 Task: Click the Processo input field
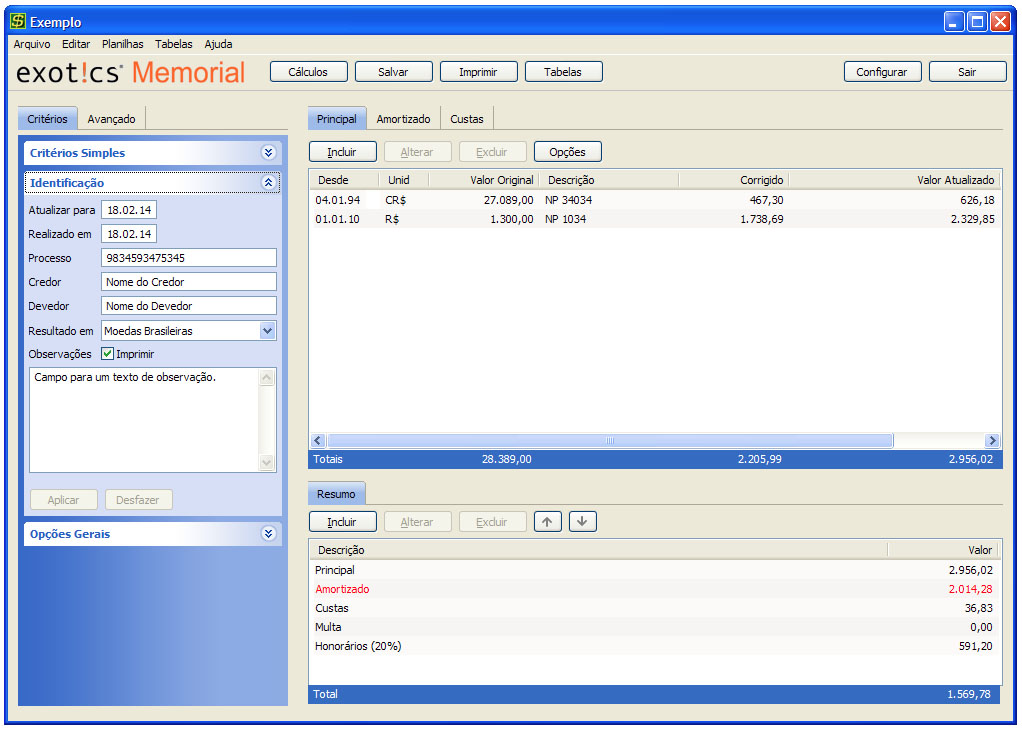coord(189,258)
